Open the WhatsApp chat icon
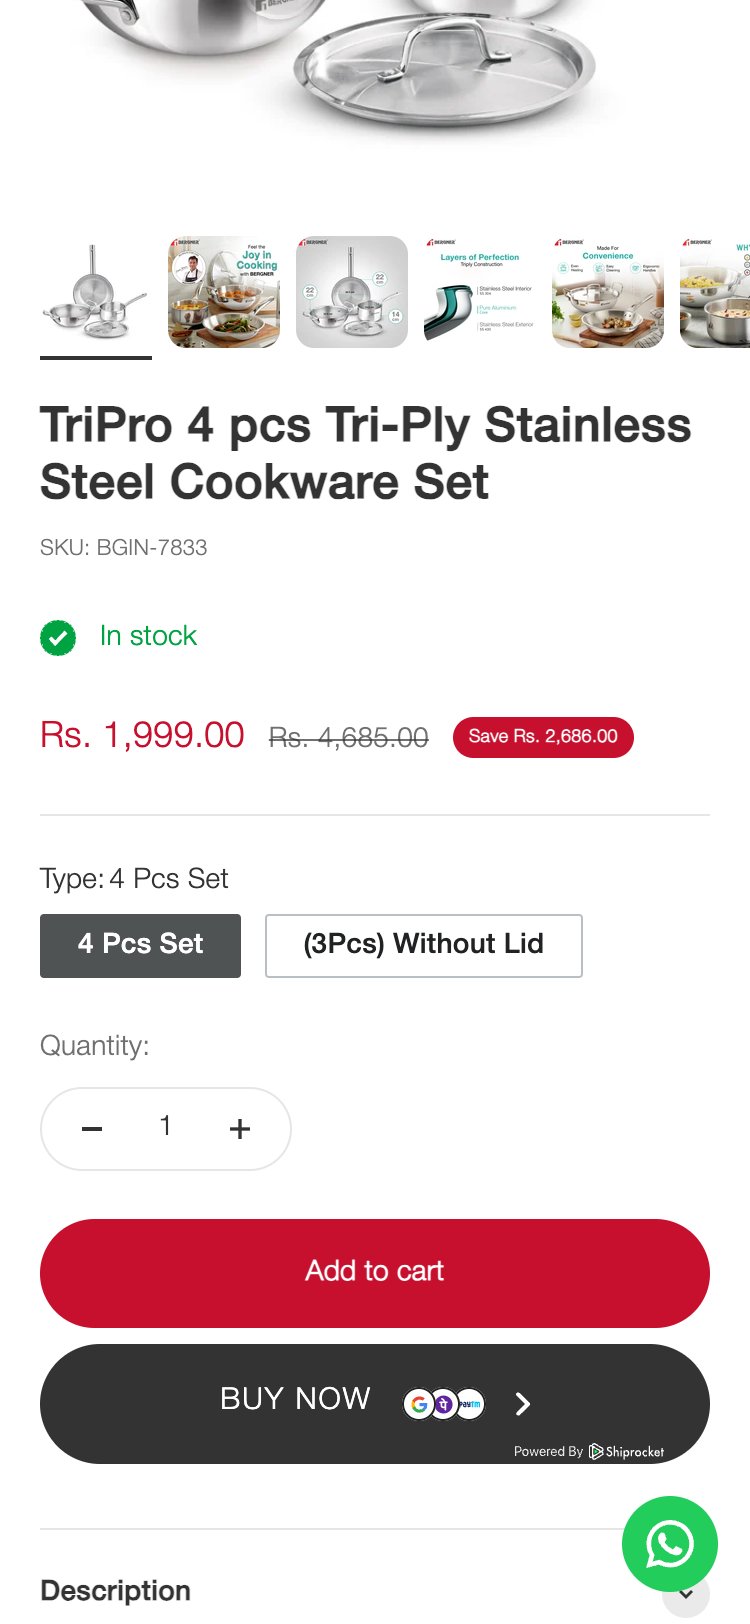 point(669,1545)
